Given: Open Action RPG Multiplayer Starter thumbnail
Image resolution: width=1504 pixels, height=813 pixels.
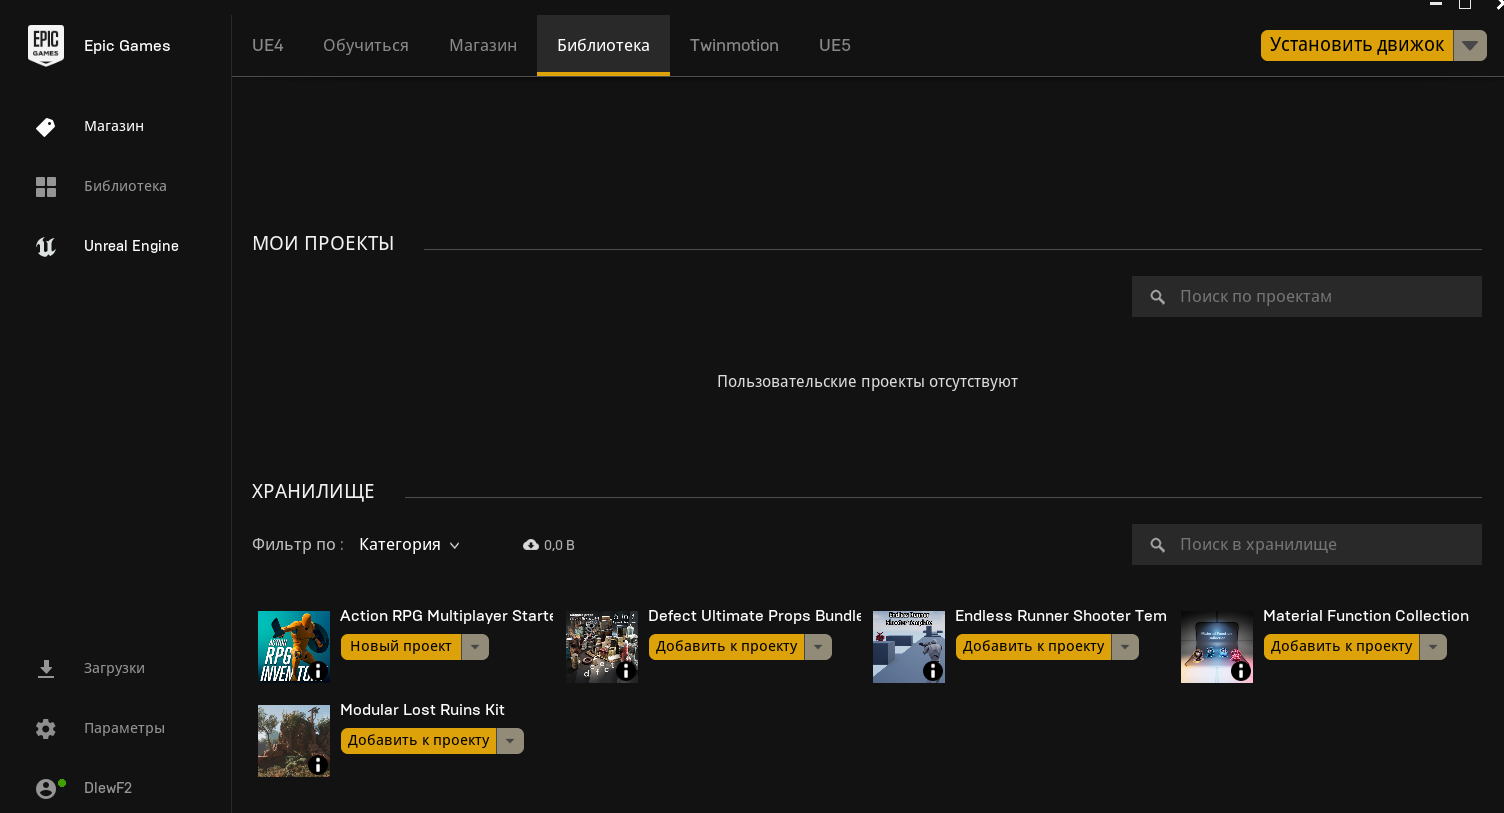Looking at the screenshot, I should [x=294, y=647].
